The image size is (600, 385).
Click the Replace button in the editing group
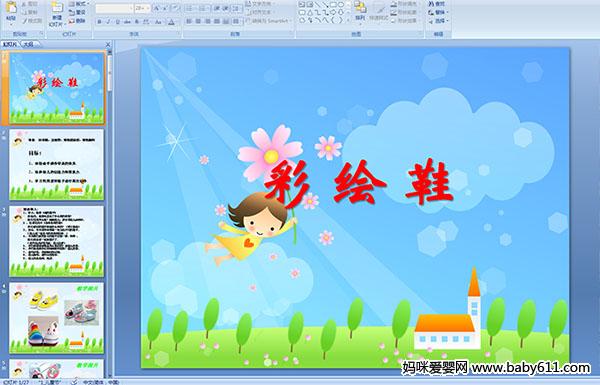[x=437, y=12]
